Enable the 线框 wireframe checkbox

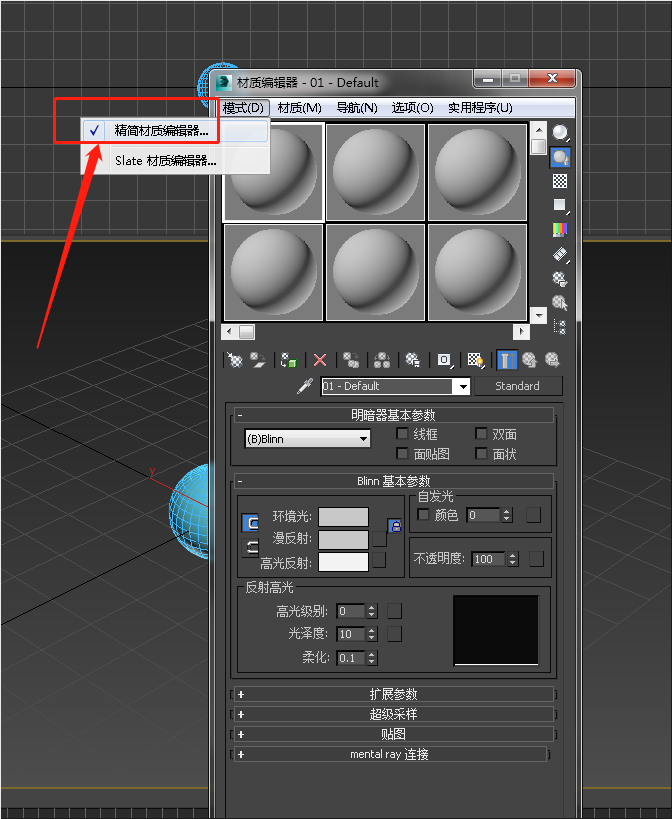tap(402, 434)
